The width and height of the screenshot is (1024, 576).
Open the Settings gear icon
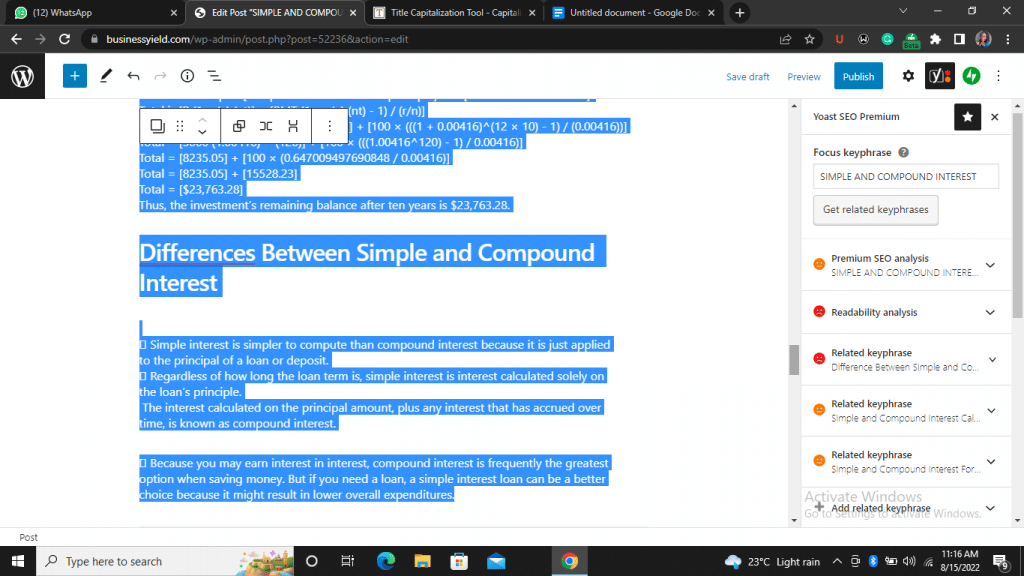908,76
